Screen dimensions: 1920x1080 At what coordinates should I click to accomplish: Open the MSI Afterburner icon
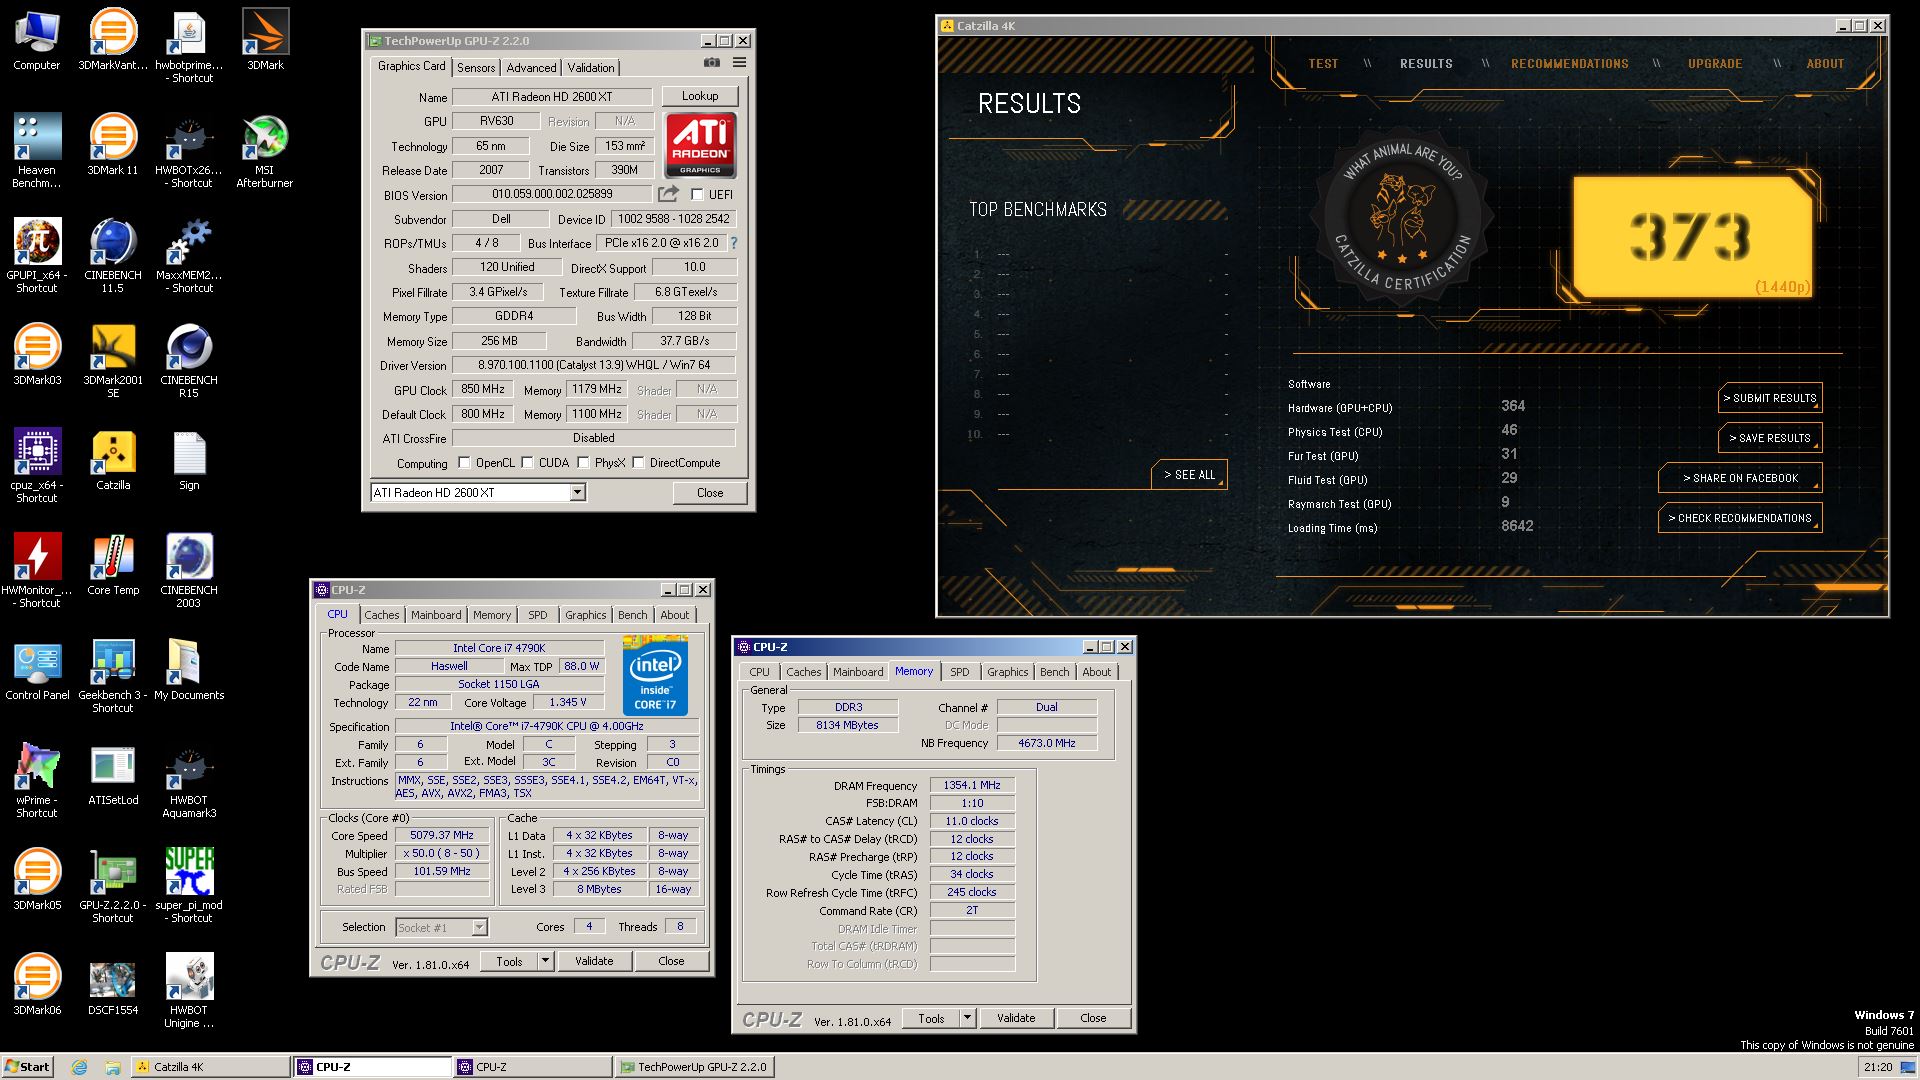tap(265, 151)
